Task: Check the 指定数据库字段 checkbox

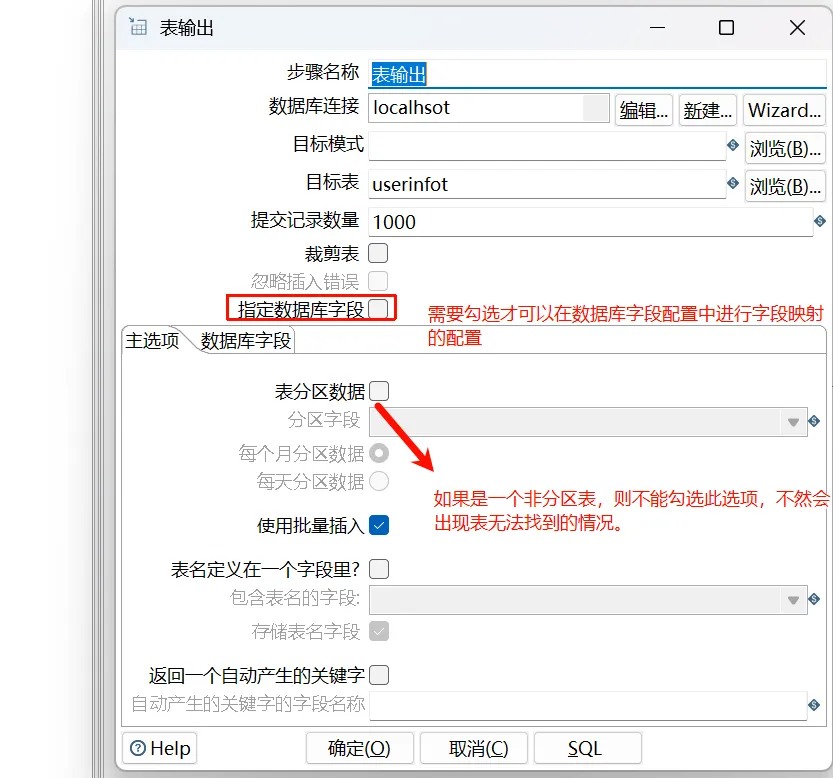Action: (x=378, y=309)
